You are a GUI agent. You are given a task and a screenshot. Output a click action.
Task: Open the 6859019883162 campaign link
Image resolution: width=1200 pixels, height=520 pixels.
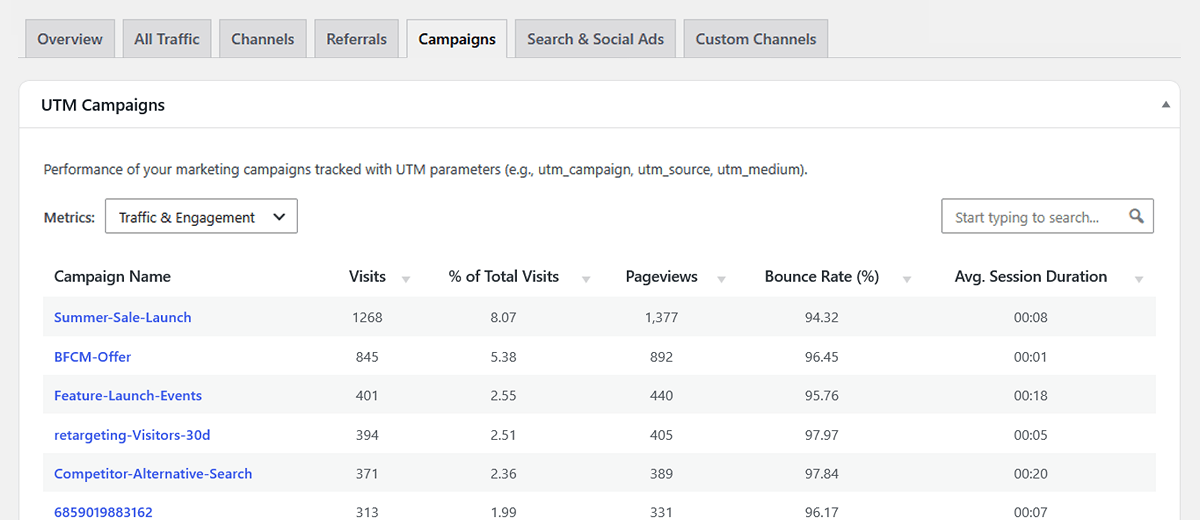click(x=103, y=512)
